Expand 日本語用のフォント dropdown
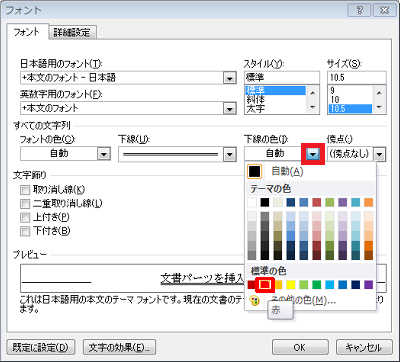The image size is (400, 362). [229, 78]
